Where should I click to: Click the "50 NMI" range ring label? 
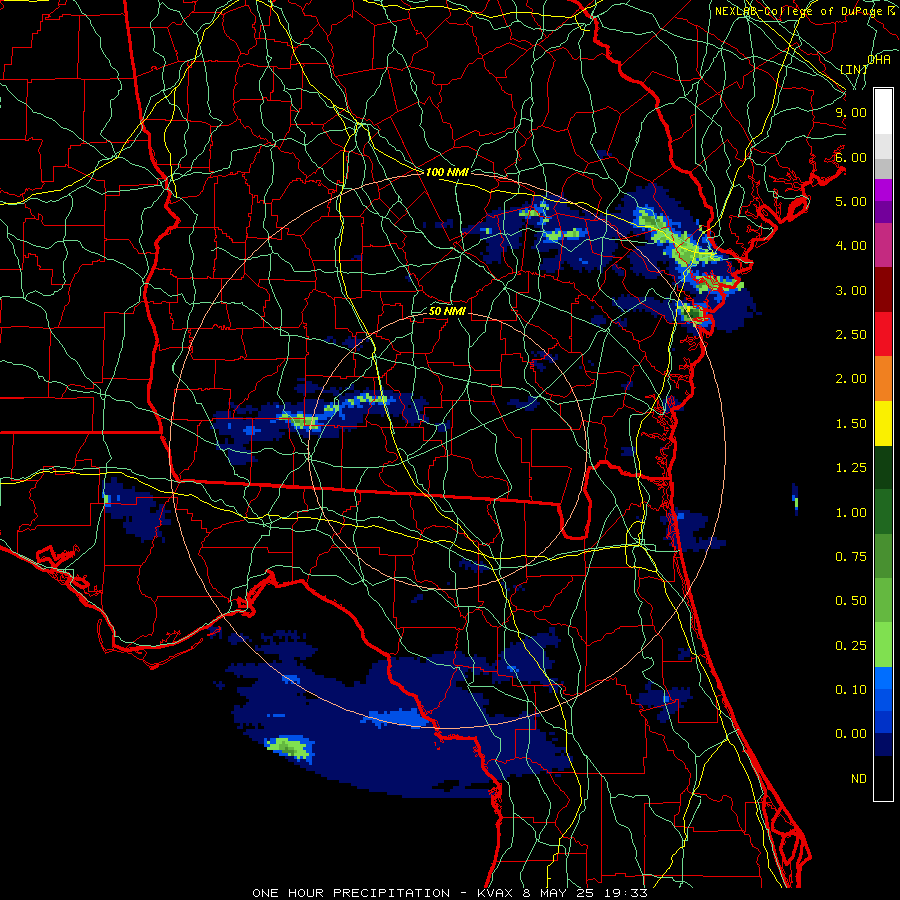pos(447,311)
